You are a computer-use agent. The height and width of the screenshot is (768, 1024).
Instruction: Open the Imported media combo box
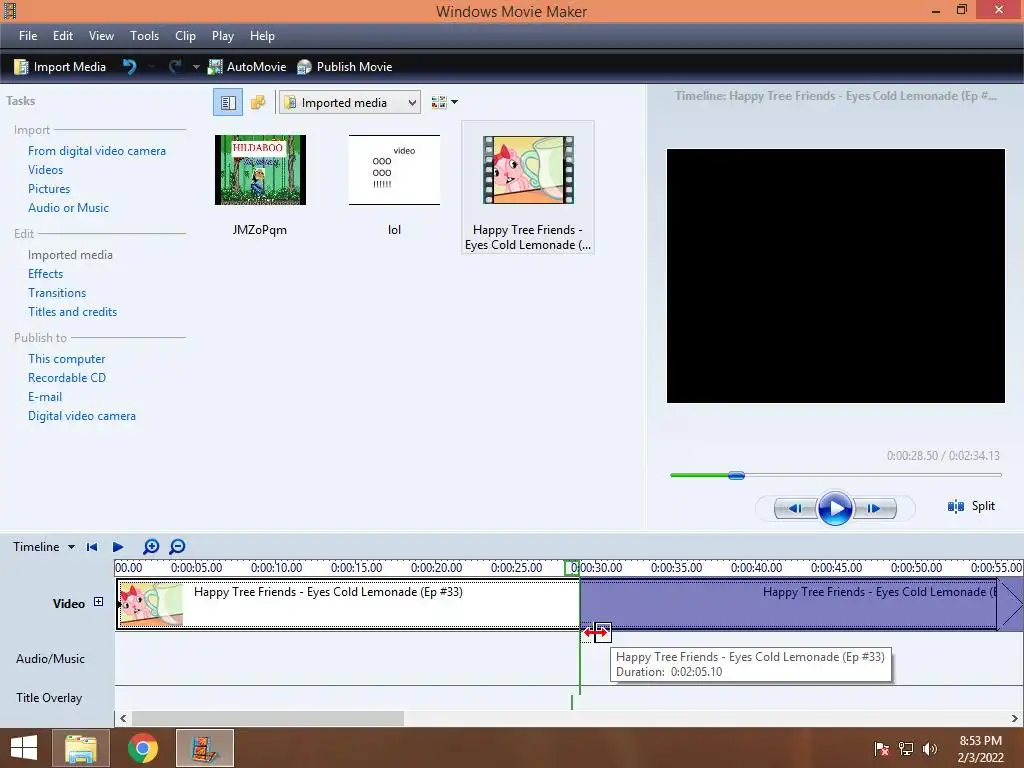tap(349, 103)
